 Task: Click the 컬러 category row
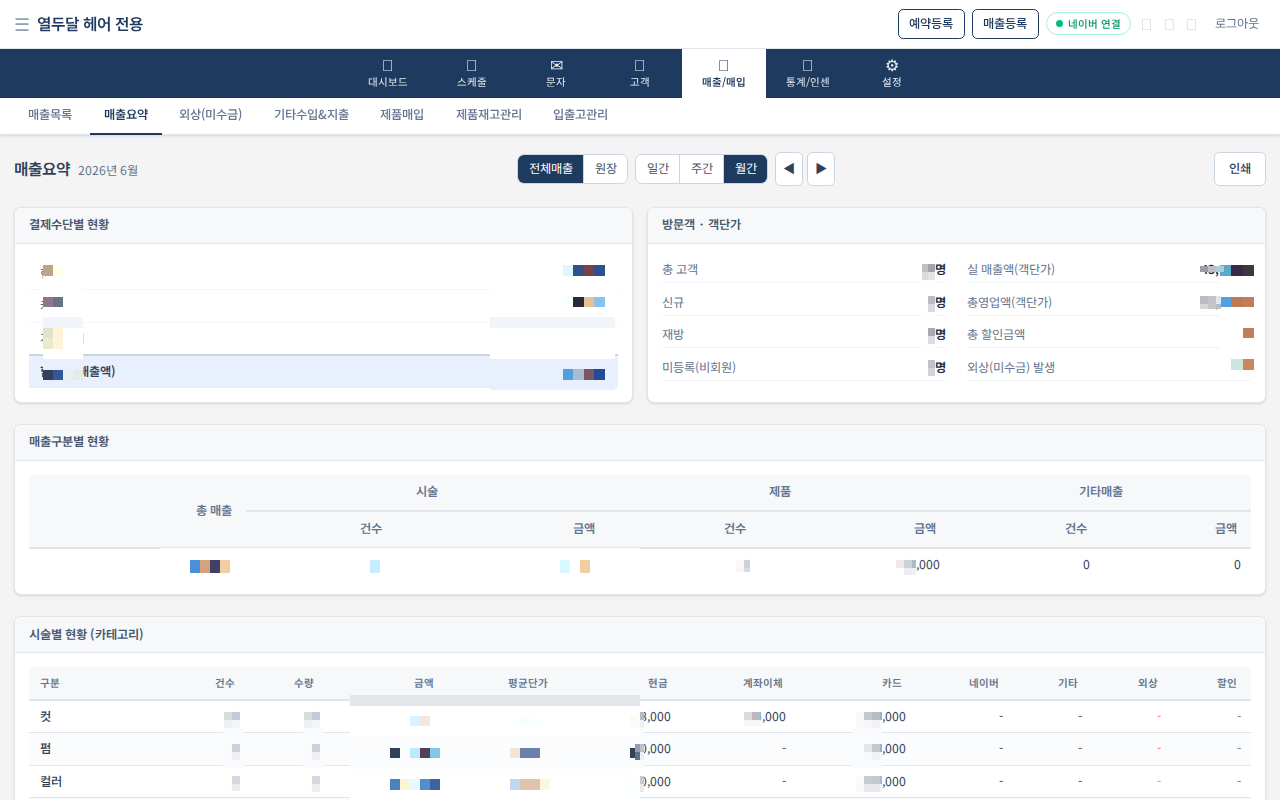pos(640,781)
